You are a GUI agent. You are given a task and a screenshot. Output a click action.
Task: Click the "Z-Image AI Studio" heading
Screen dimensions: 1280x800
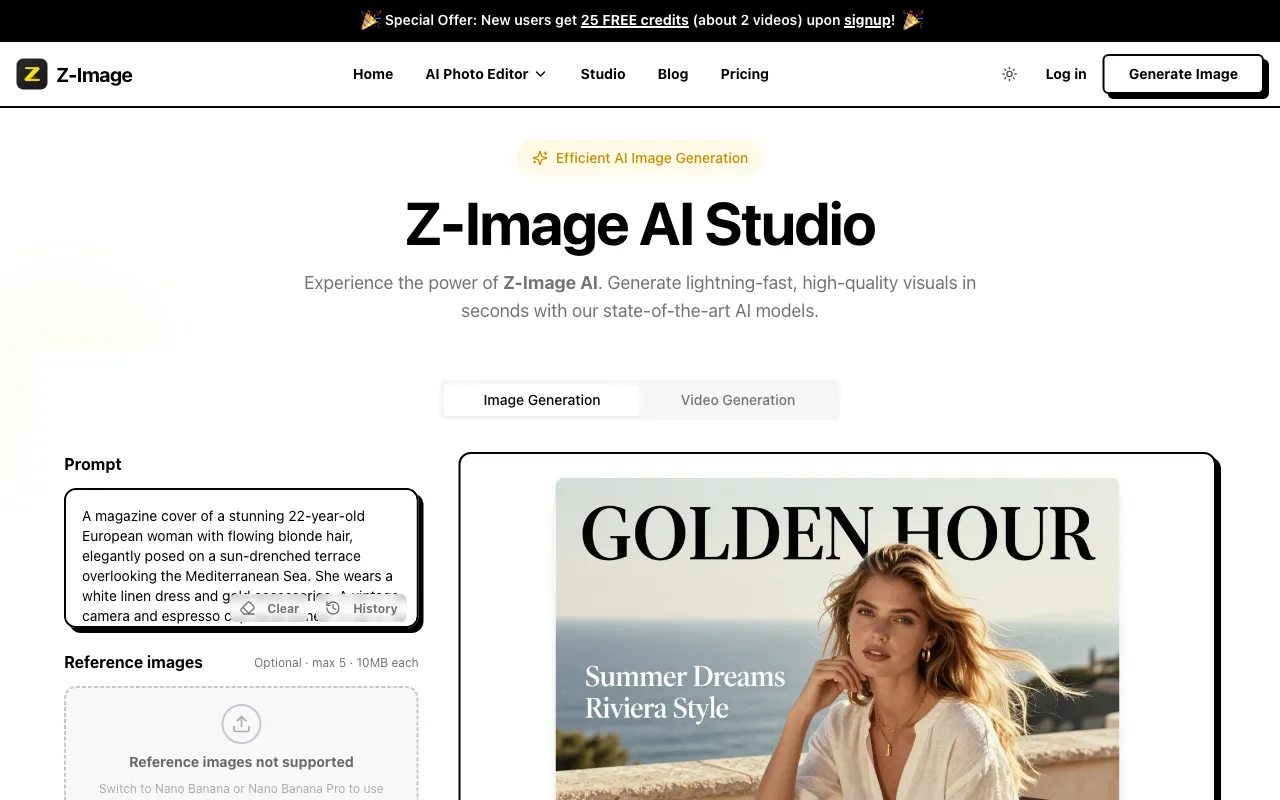(640, 224)
